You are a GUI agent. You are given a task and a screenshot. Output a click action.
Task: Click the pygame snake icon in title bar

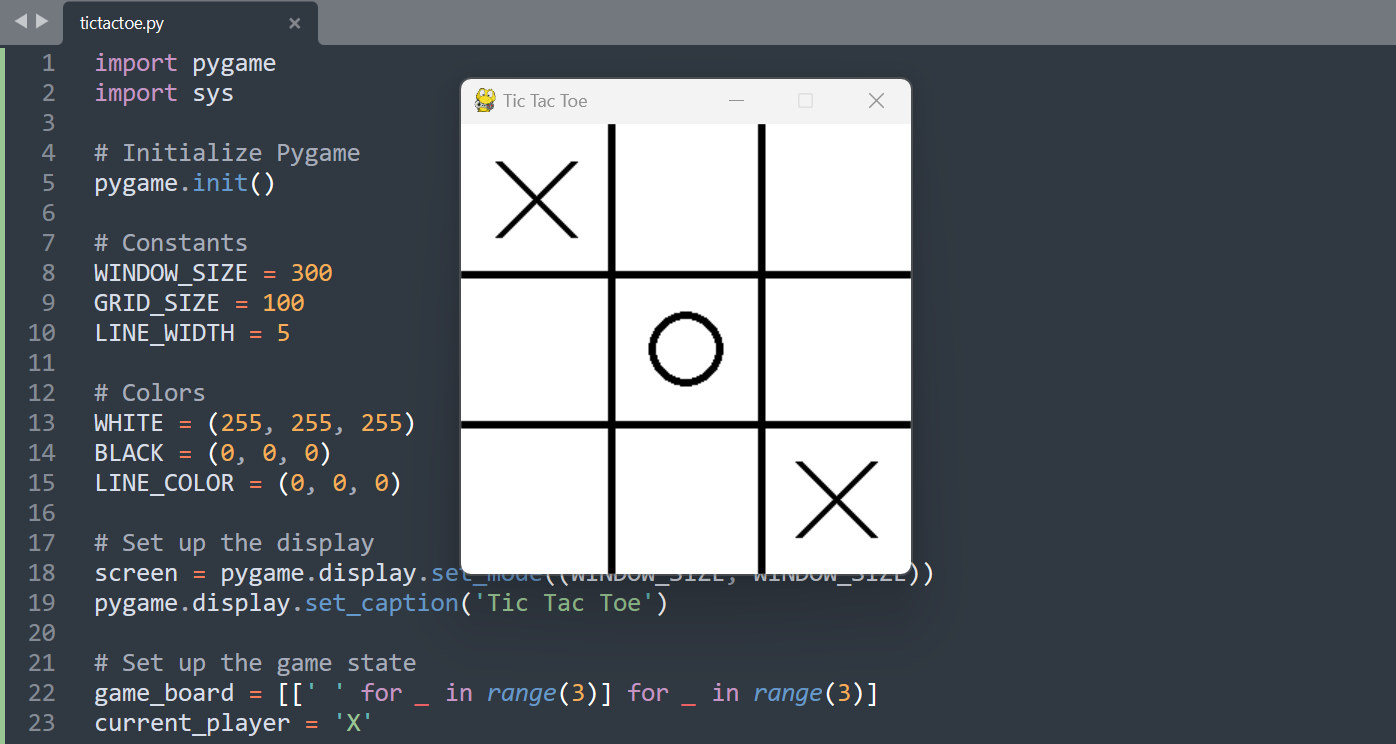[485, 100]
